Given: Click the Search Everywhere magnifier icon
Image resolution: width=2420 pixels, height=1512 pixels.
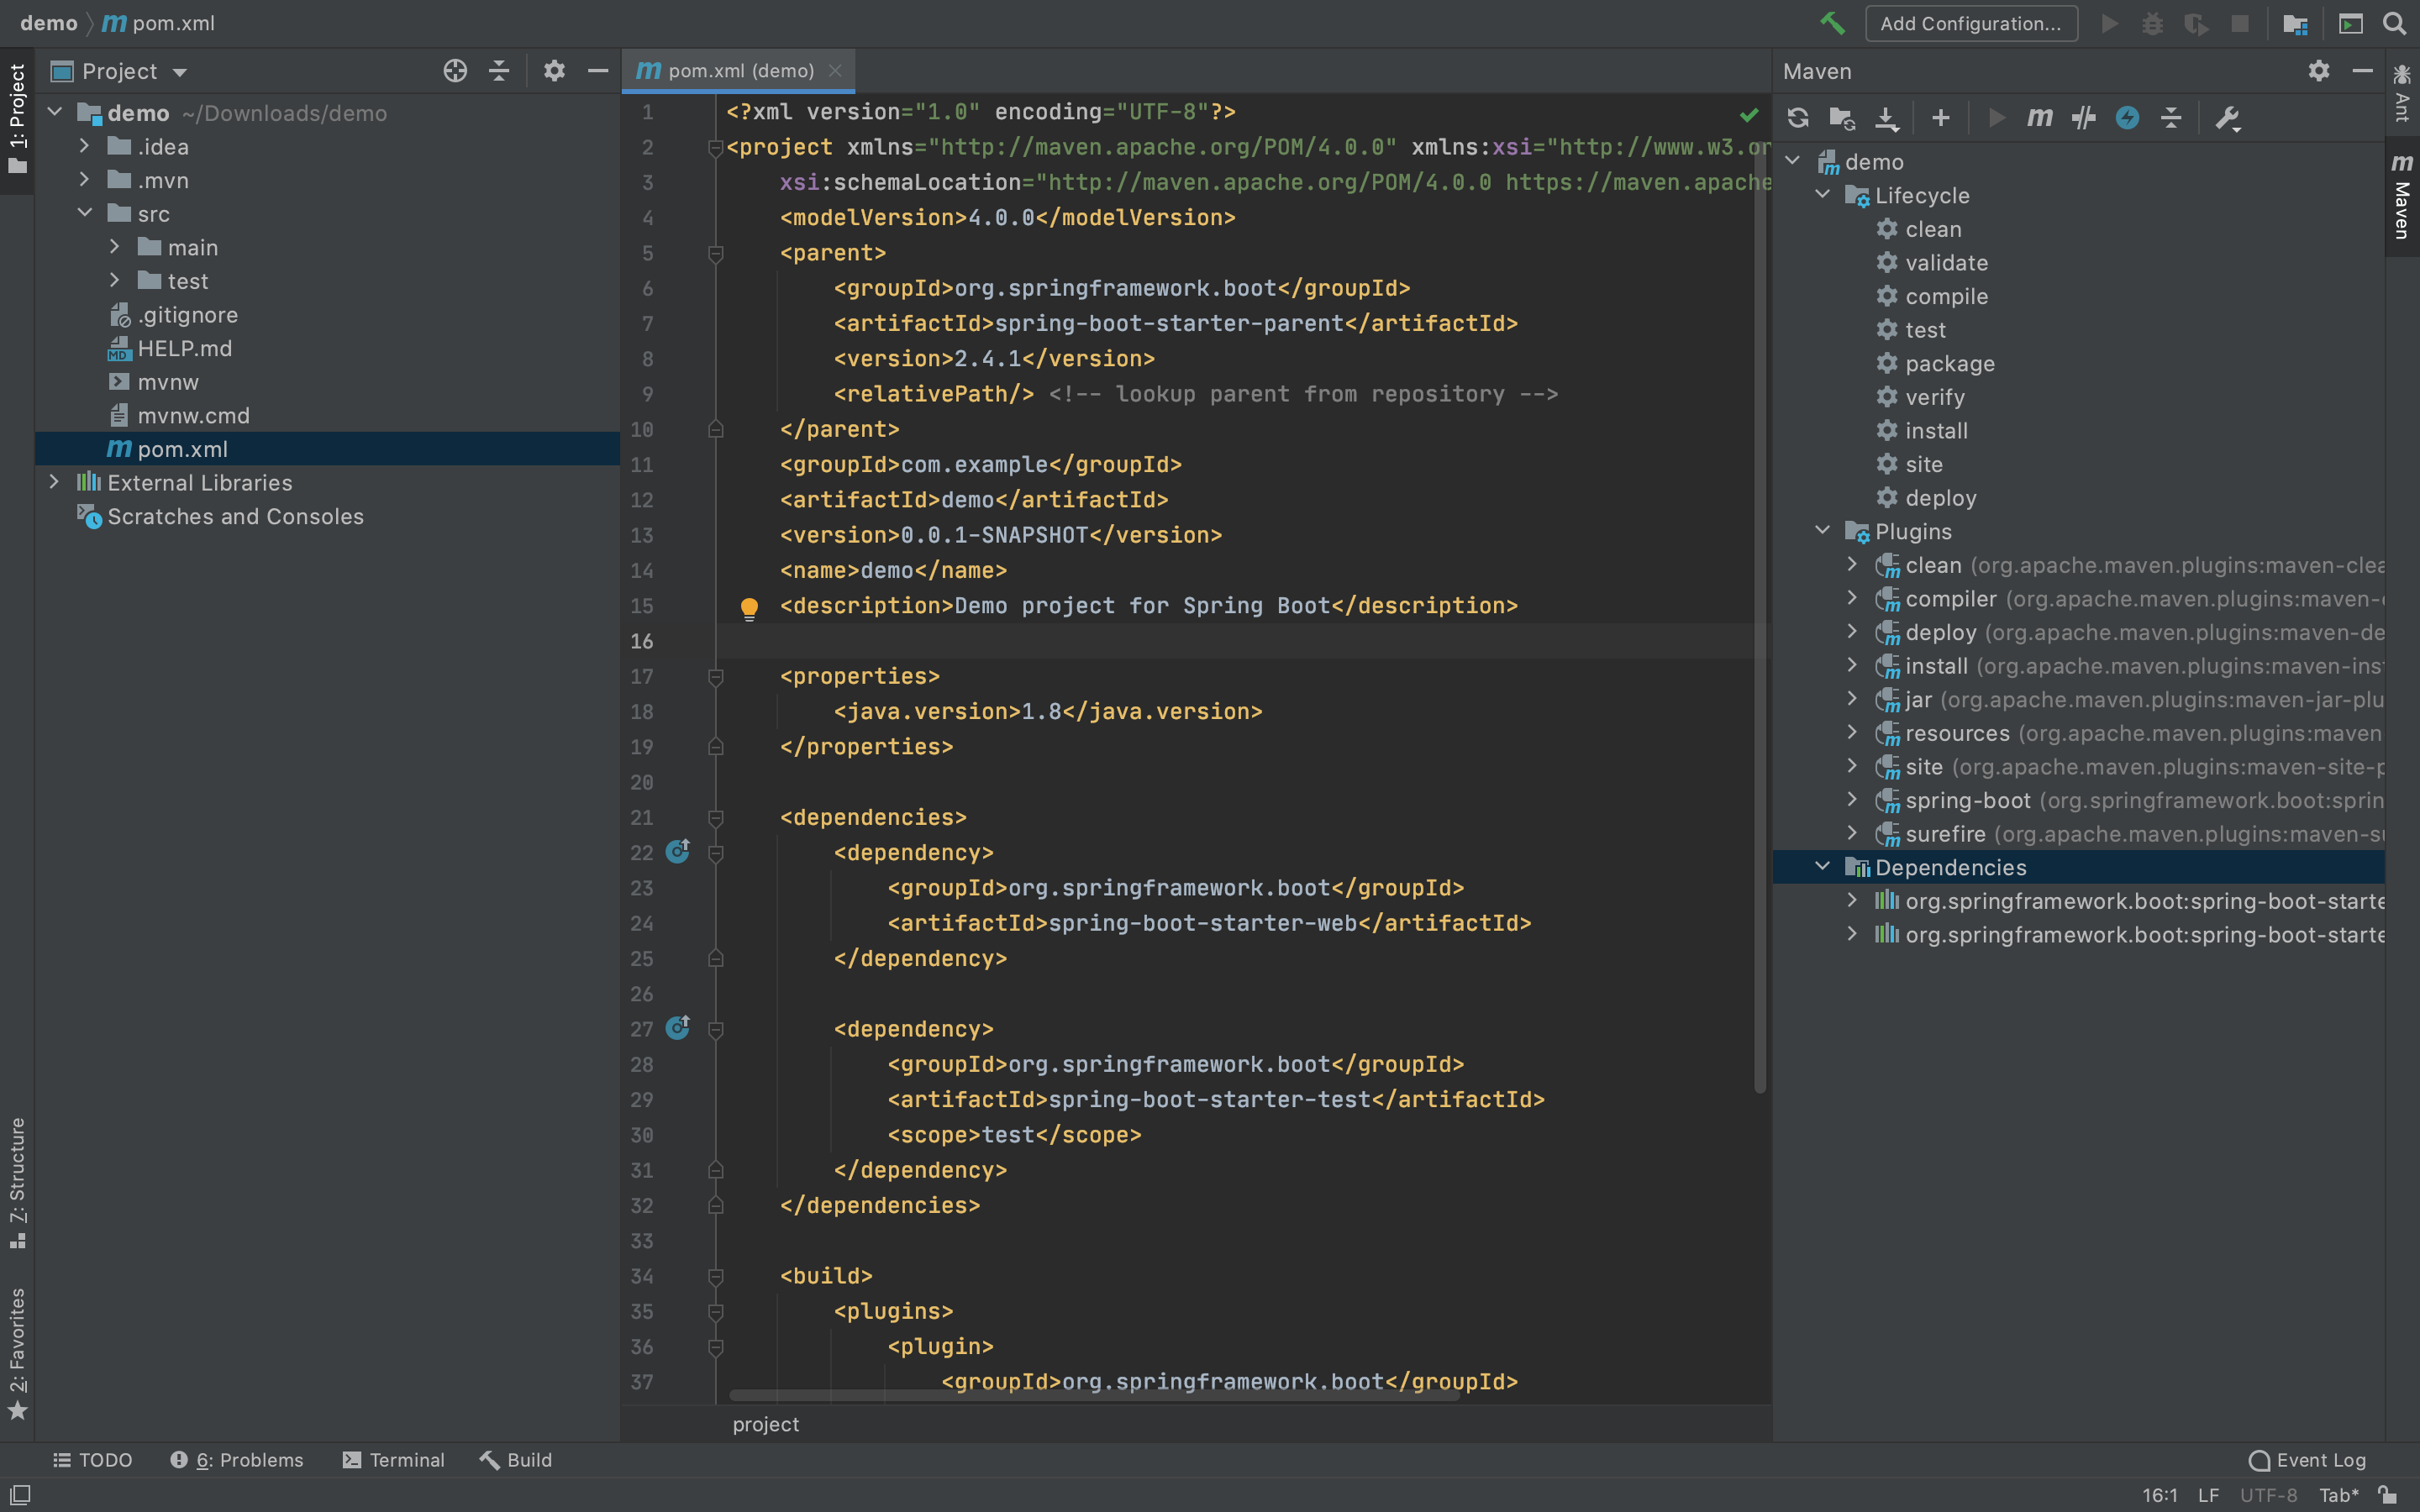Looking at the screenshot, I should 2394,23.
